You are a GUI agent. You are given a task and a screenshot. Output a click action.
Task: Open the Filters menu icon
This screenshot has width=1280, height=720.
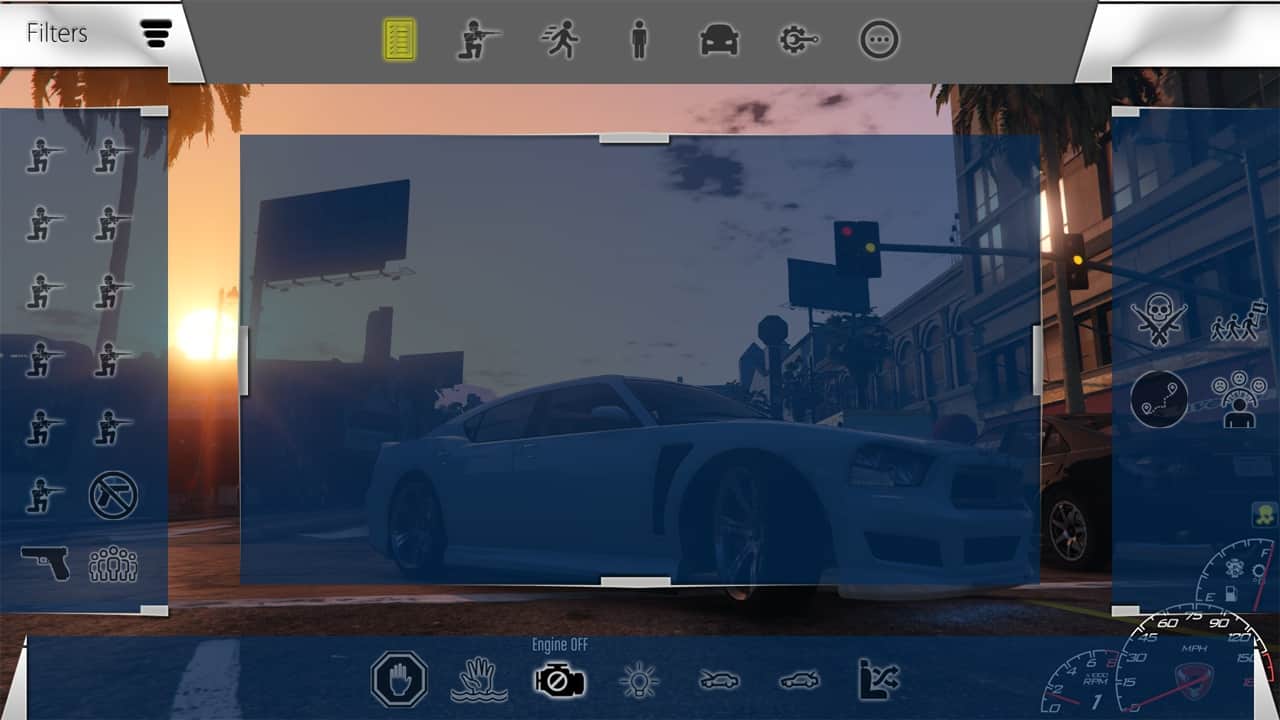[x=156, y=33]
